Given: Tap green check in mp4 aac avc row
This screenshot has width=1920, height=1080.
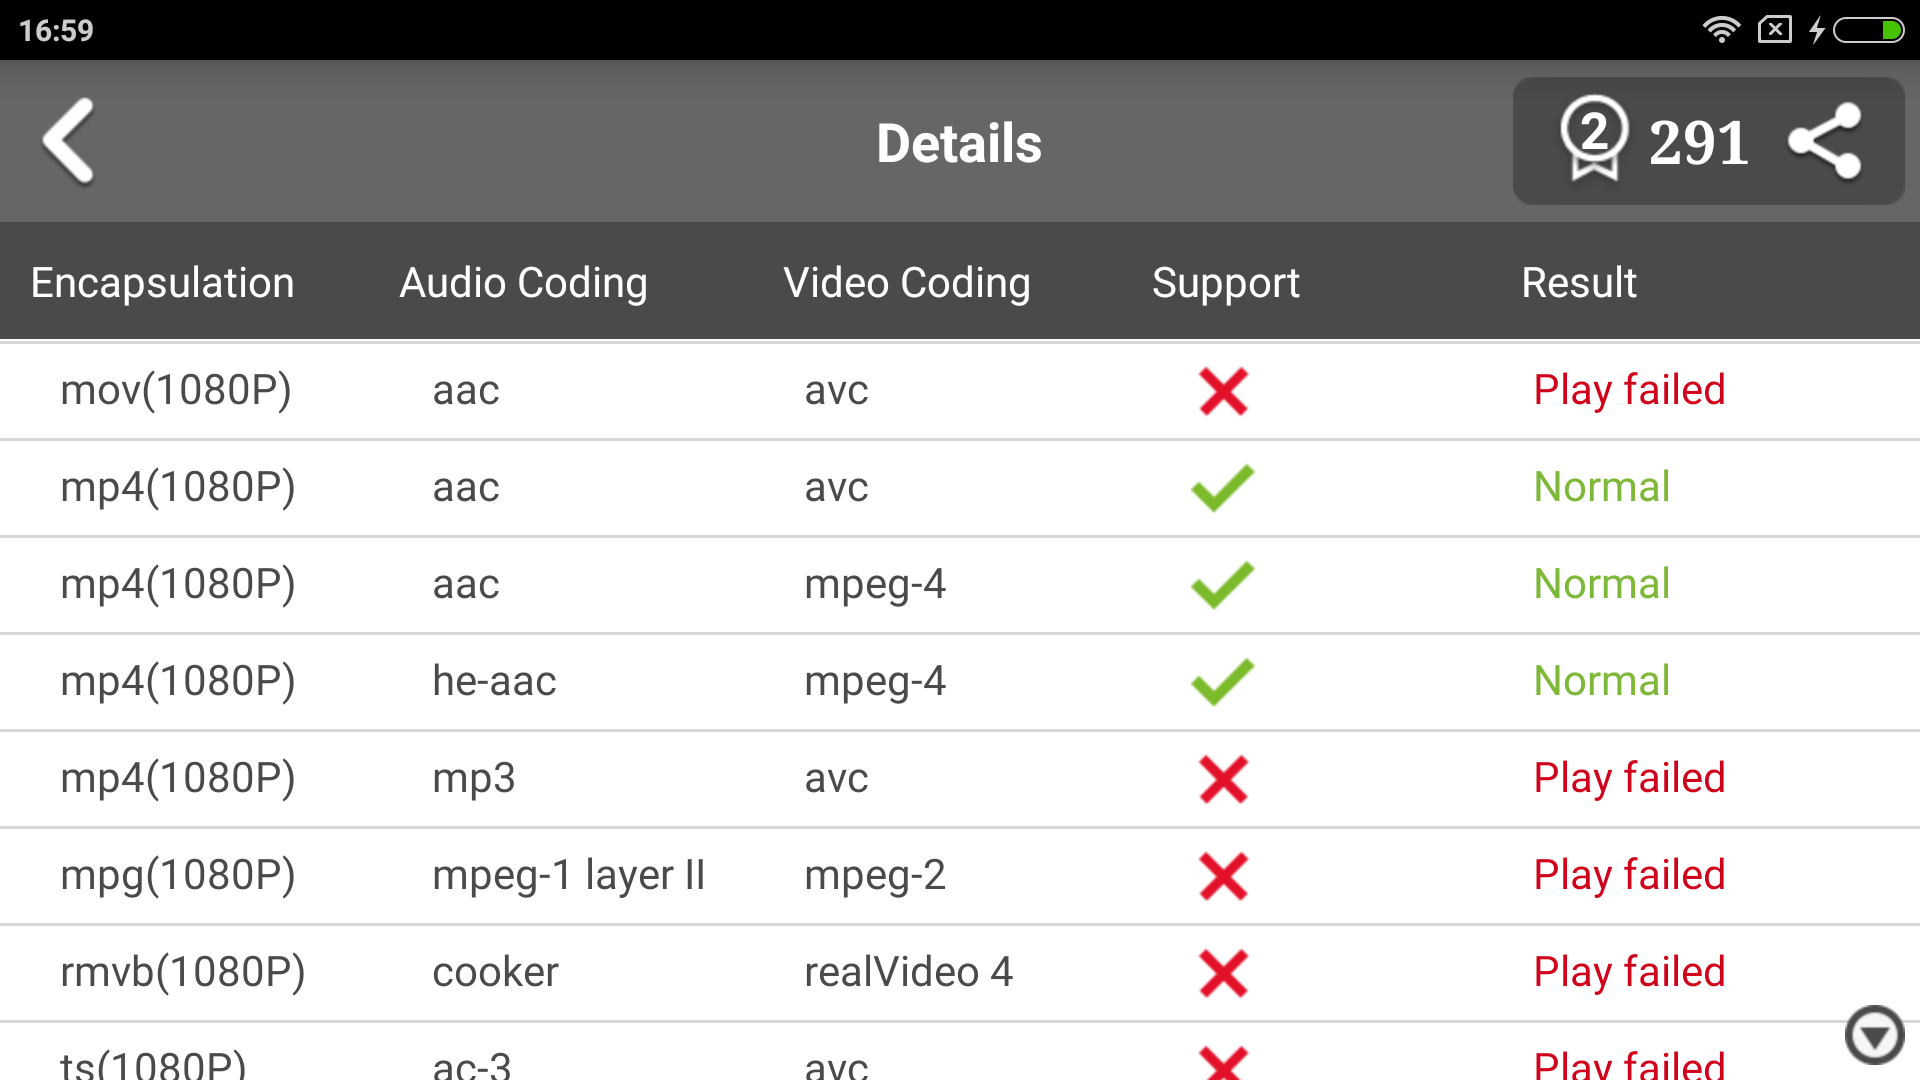Looking at the screenshot, I should tap(1222, 488).
